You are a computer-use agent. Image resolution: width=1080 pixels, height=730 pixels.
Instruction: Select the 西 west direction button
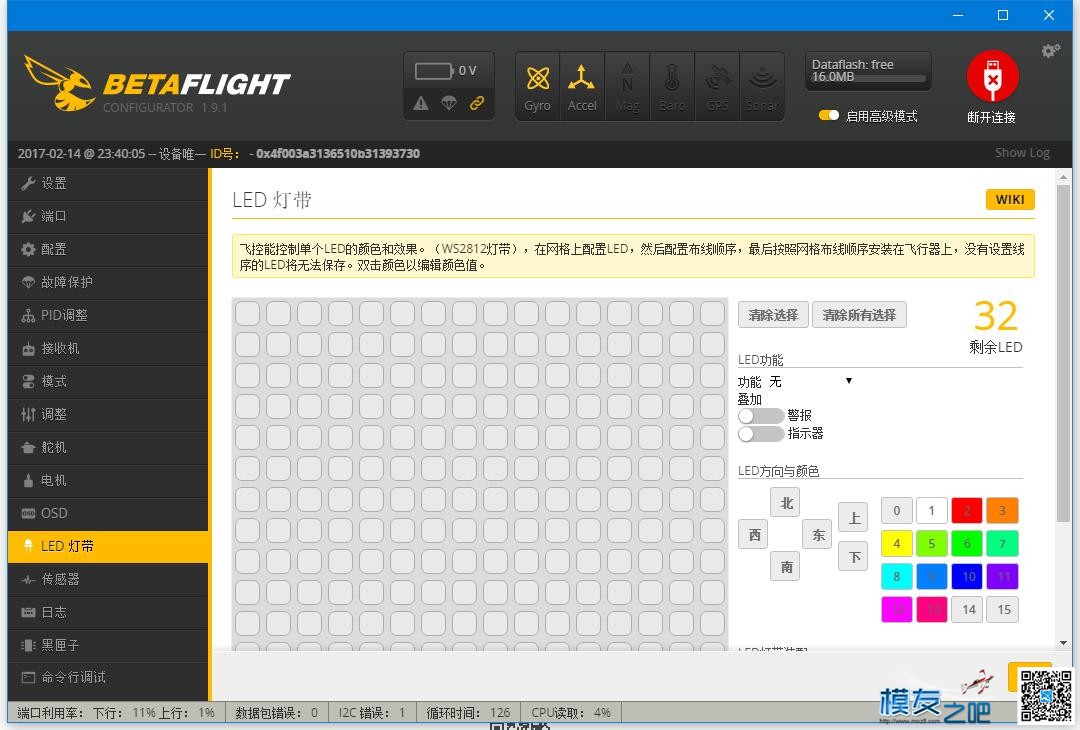754,534
